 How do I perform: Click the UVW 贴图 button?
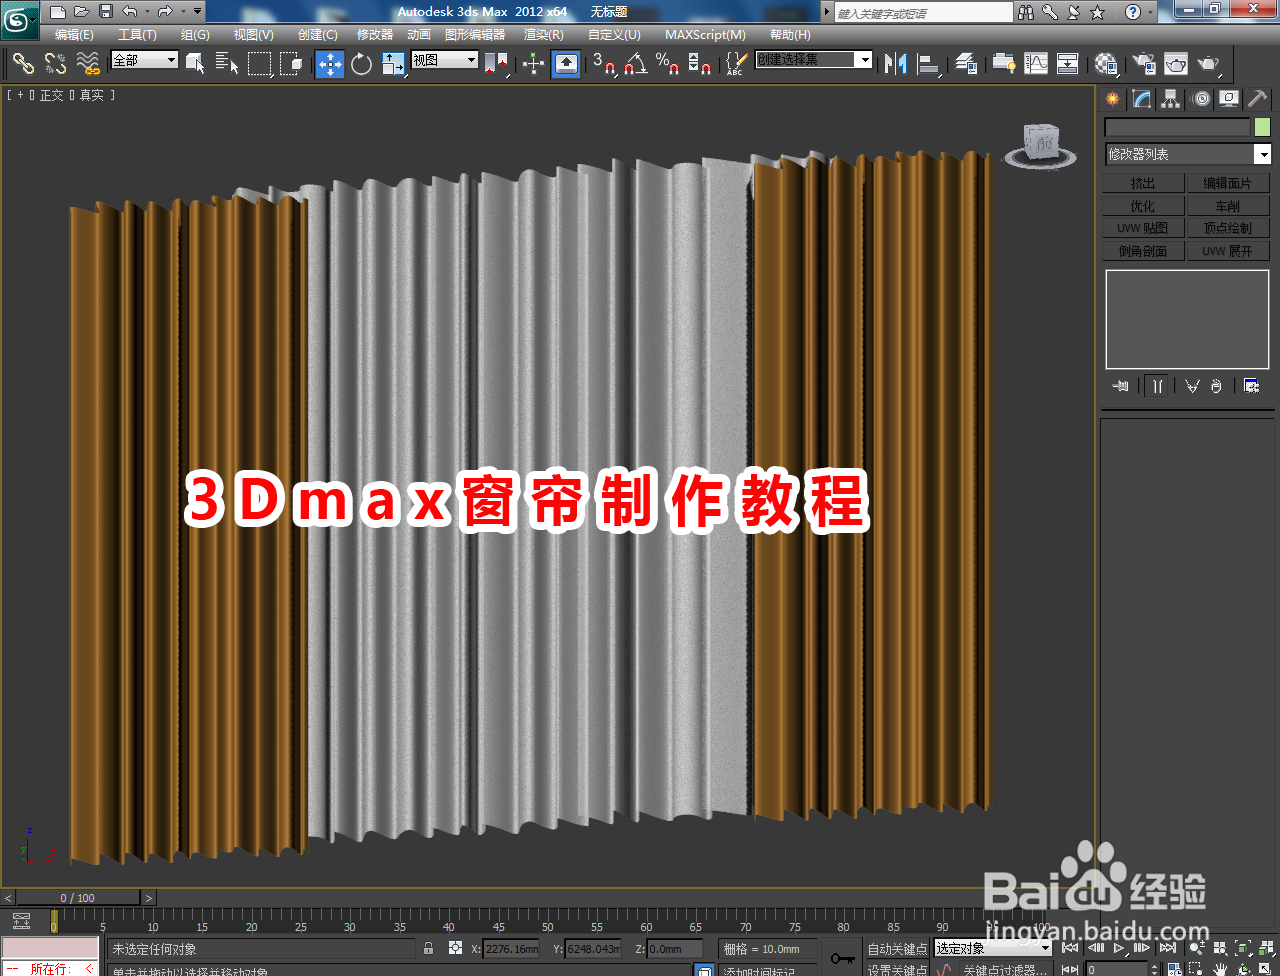[1142, 227]
